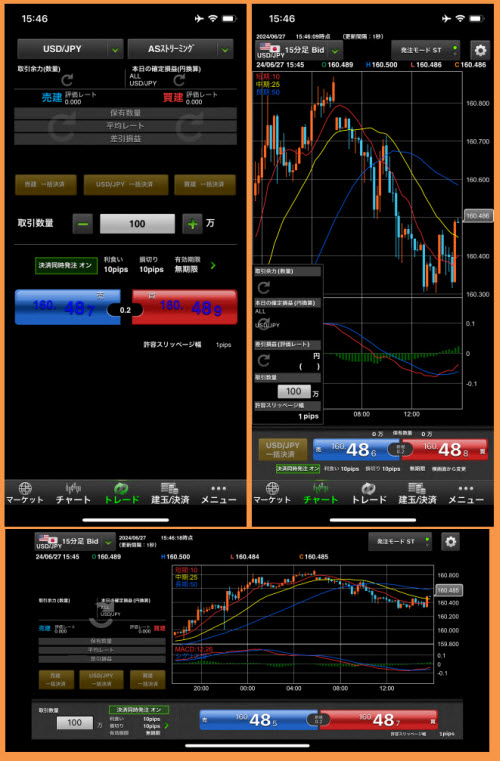Refresh 本日の確定損益 on trade screen
Viewport: 500px width, 761px height.
click(179, 80)
